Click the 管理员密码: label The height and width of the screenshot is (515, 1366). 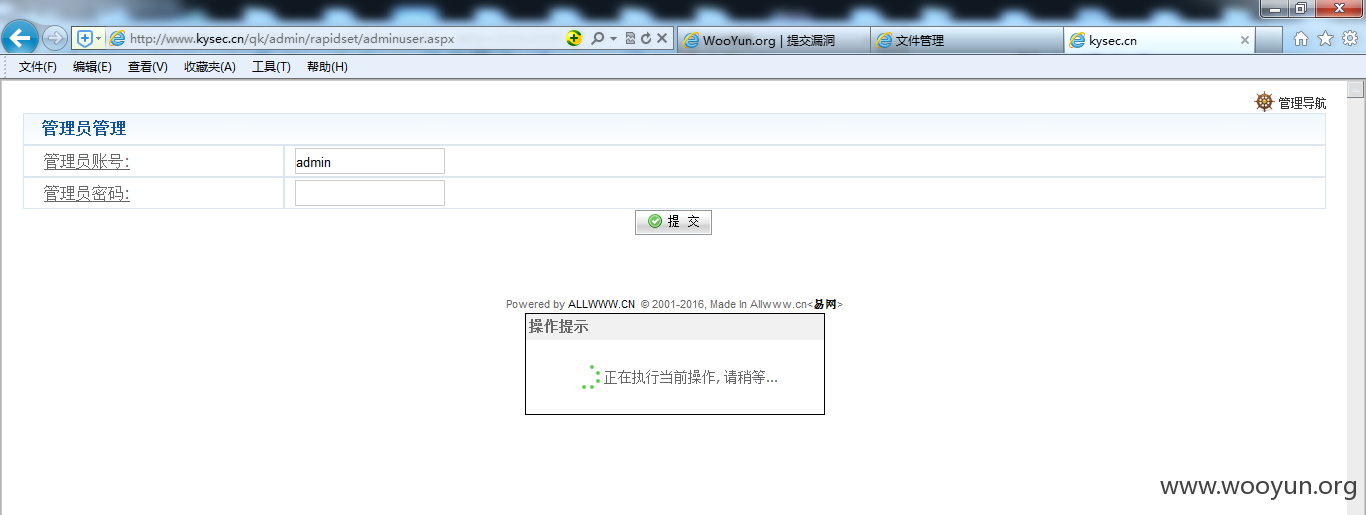tap(86, 194)
